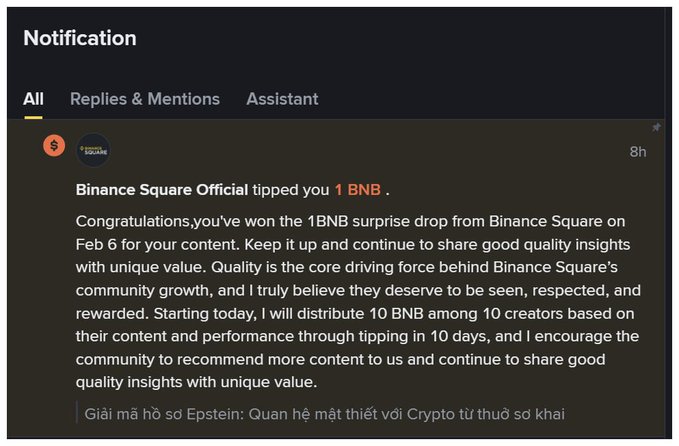Image resolution: width=679 pixels, height=446 pixels.
Task: Click the orange dollar tip icon
Action: [x=54, y=145]
